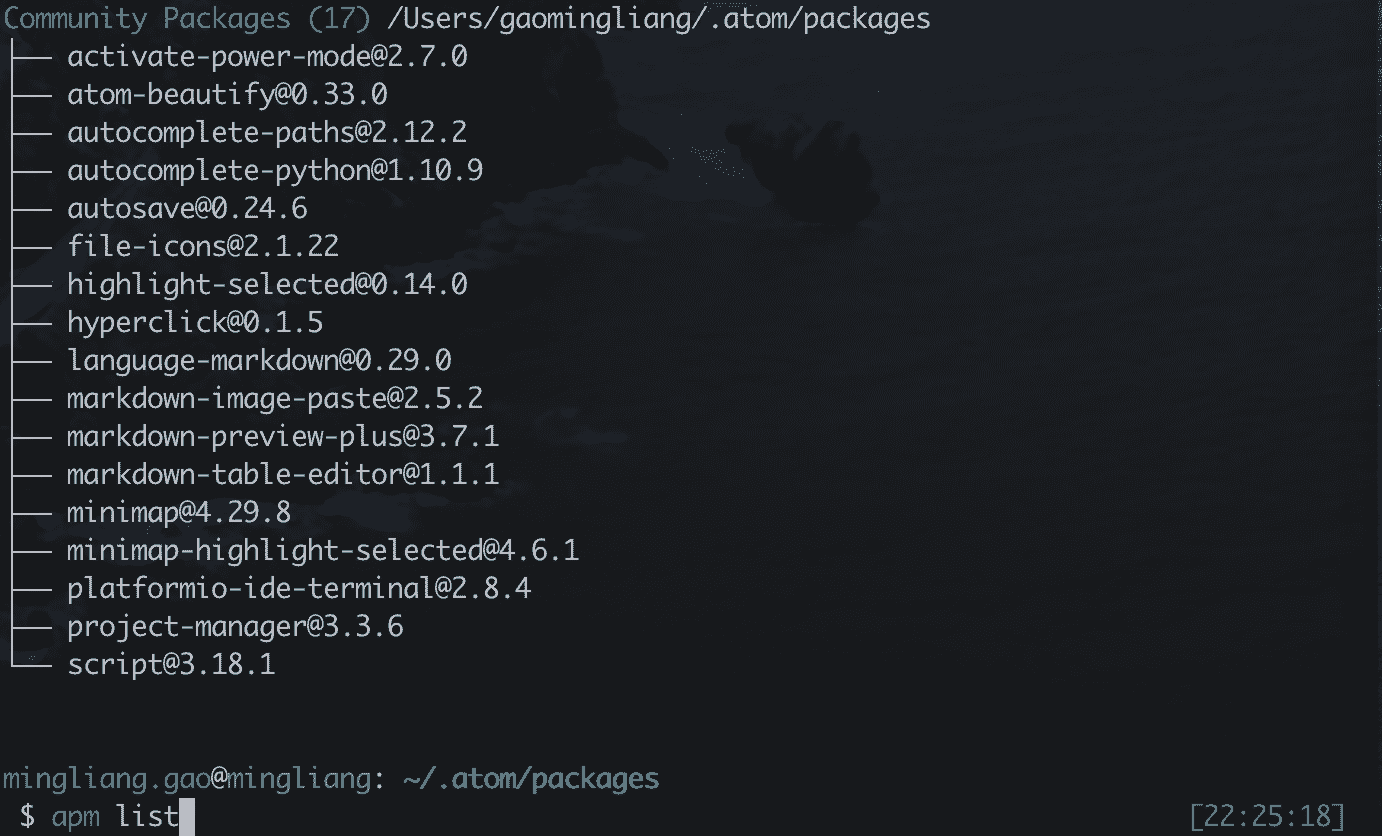Click the language-markdown@0.29.0 entry
This screenshot has width=1382, height=836.
tap(259, 360)
